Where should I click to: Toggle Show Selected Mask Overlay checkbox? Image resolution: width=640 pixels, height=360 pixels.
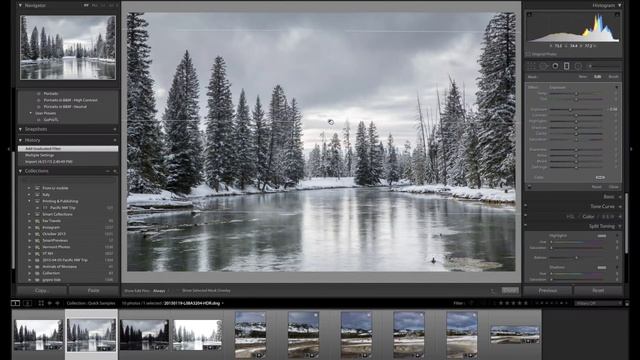(x=179, y=291)
